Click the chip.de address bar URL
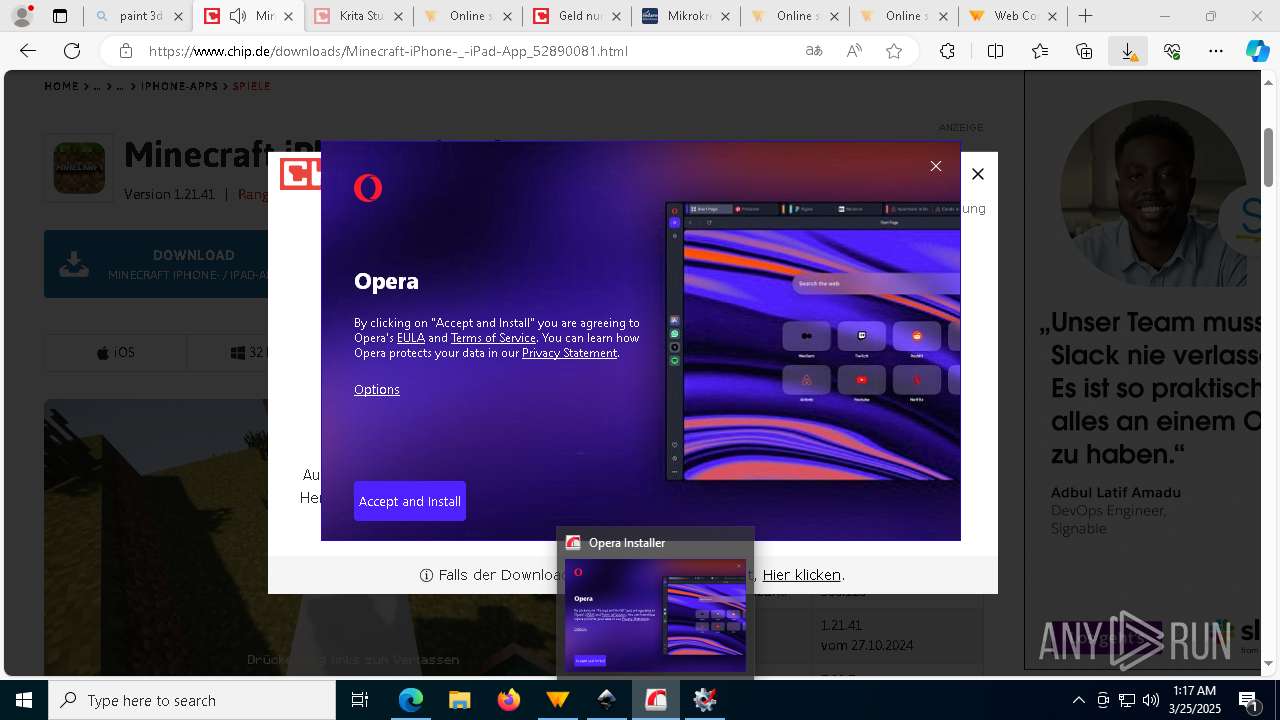 pos(388,51)
